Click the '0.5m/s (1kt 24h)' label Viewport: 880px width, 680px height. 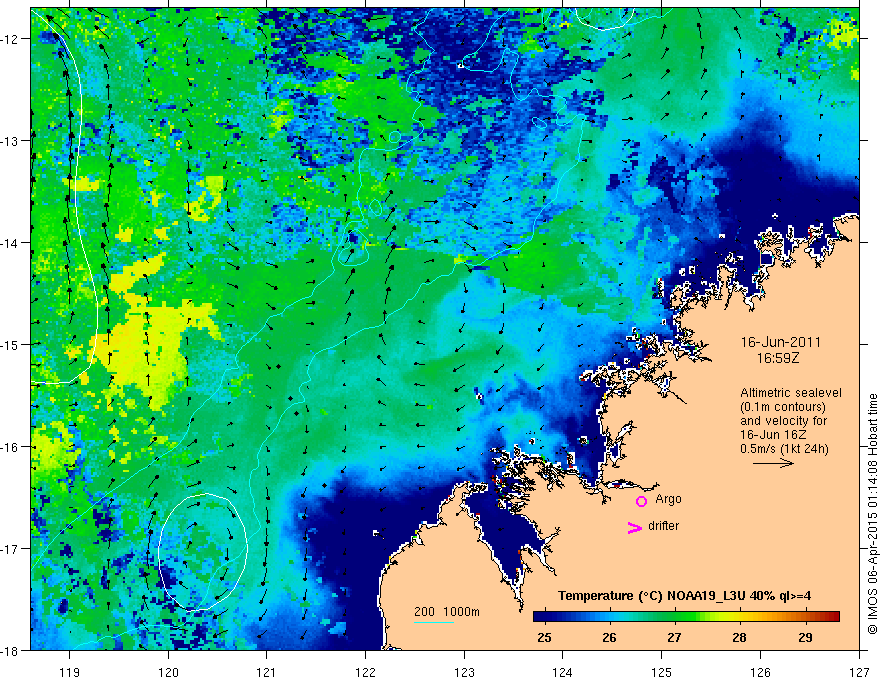784,449
